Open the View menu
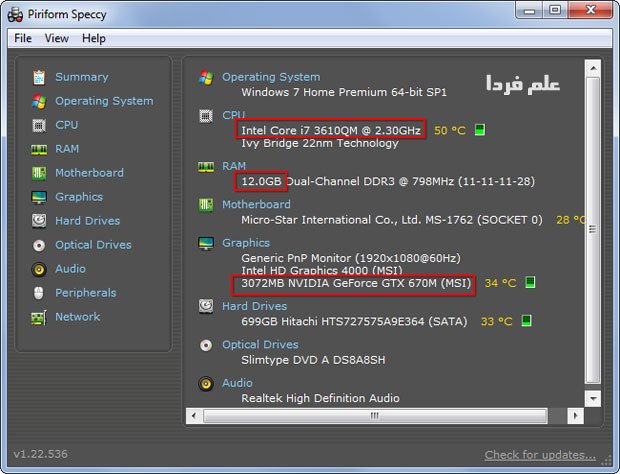Viewport: 620px width, 474px height. point(57,38)
